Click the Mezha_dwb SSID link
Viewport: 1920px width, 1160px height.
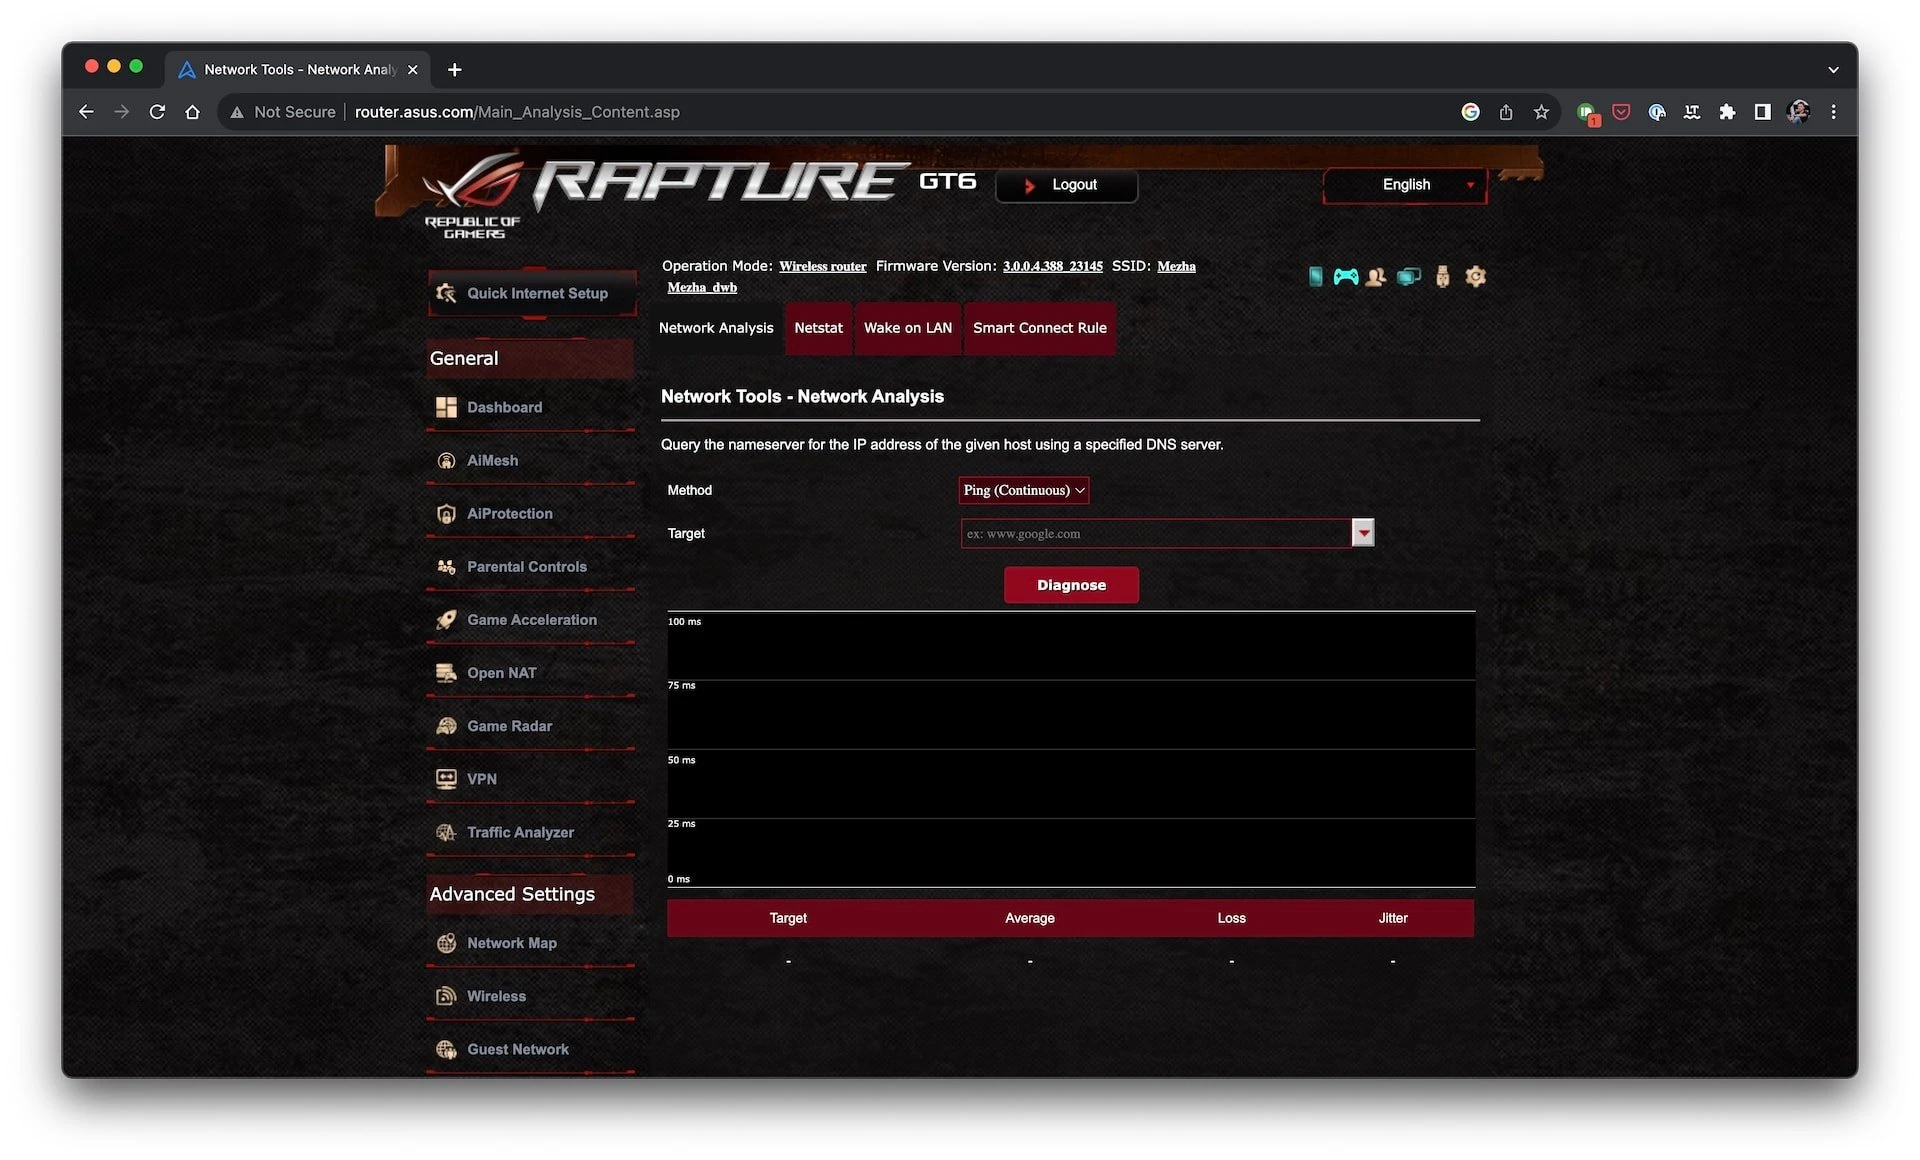pos(702,287)
